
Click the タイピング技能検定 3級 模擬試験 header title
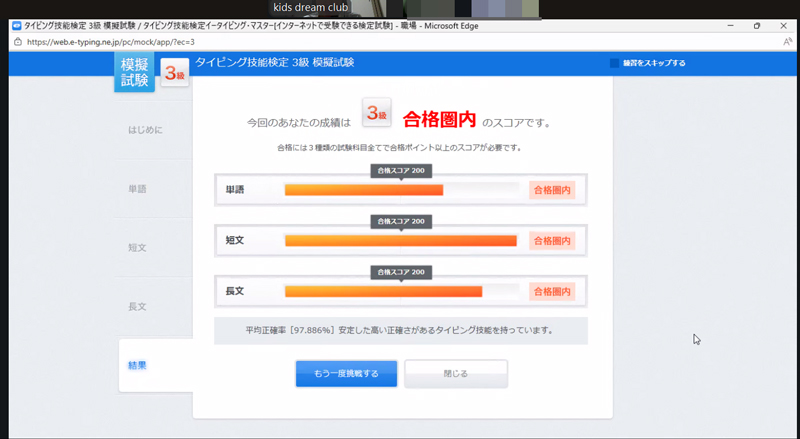[x=274, y=63]
